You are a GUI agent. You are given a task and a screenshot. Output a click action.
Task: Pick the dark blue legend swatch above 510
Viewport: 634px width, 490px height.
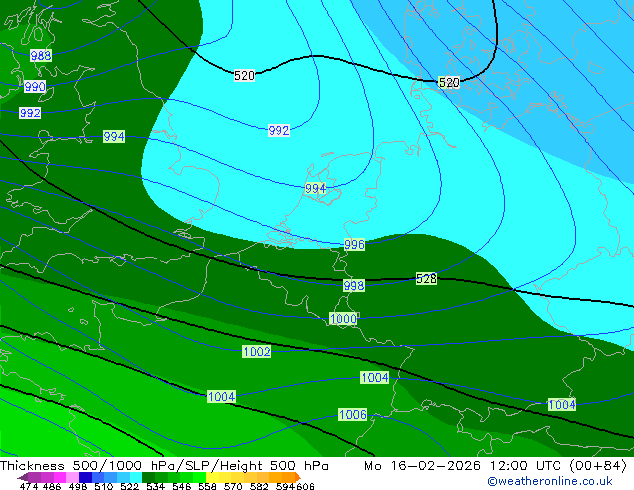(85, 477)
